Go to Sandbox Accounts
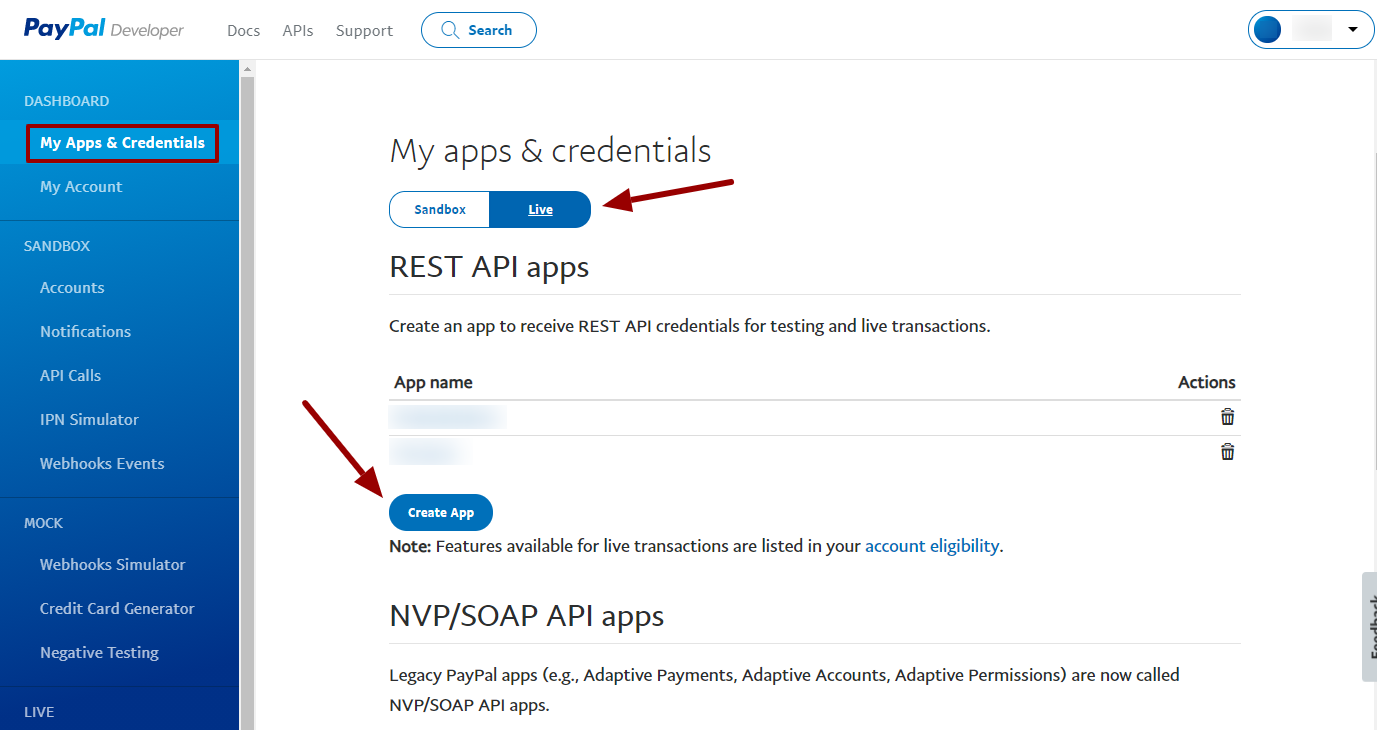 tap(72, 288)
